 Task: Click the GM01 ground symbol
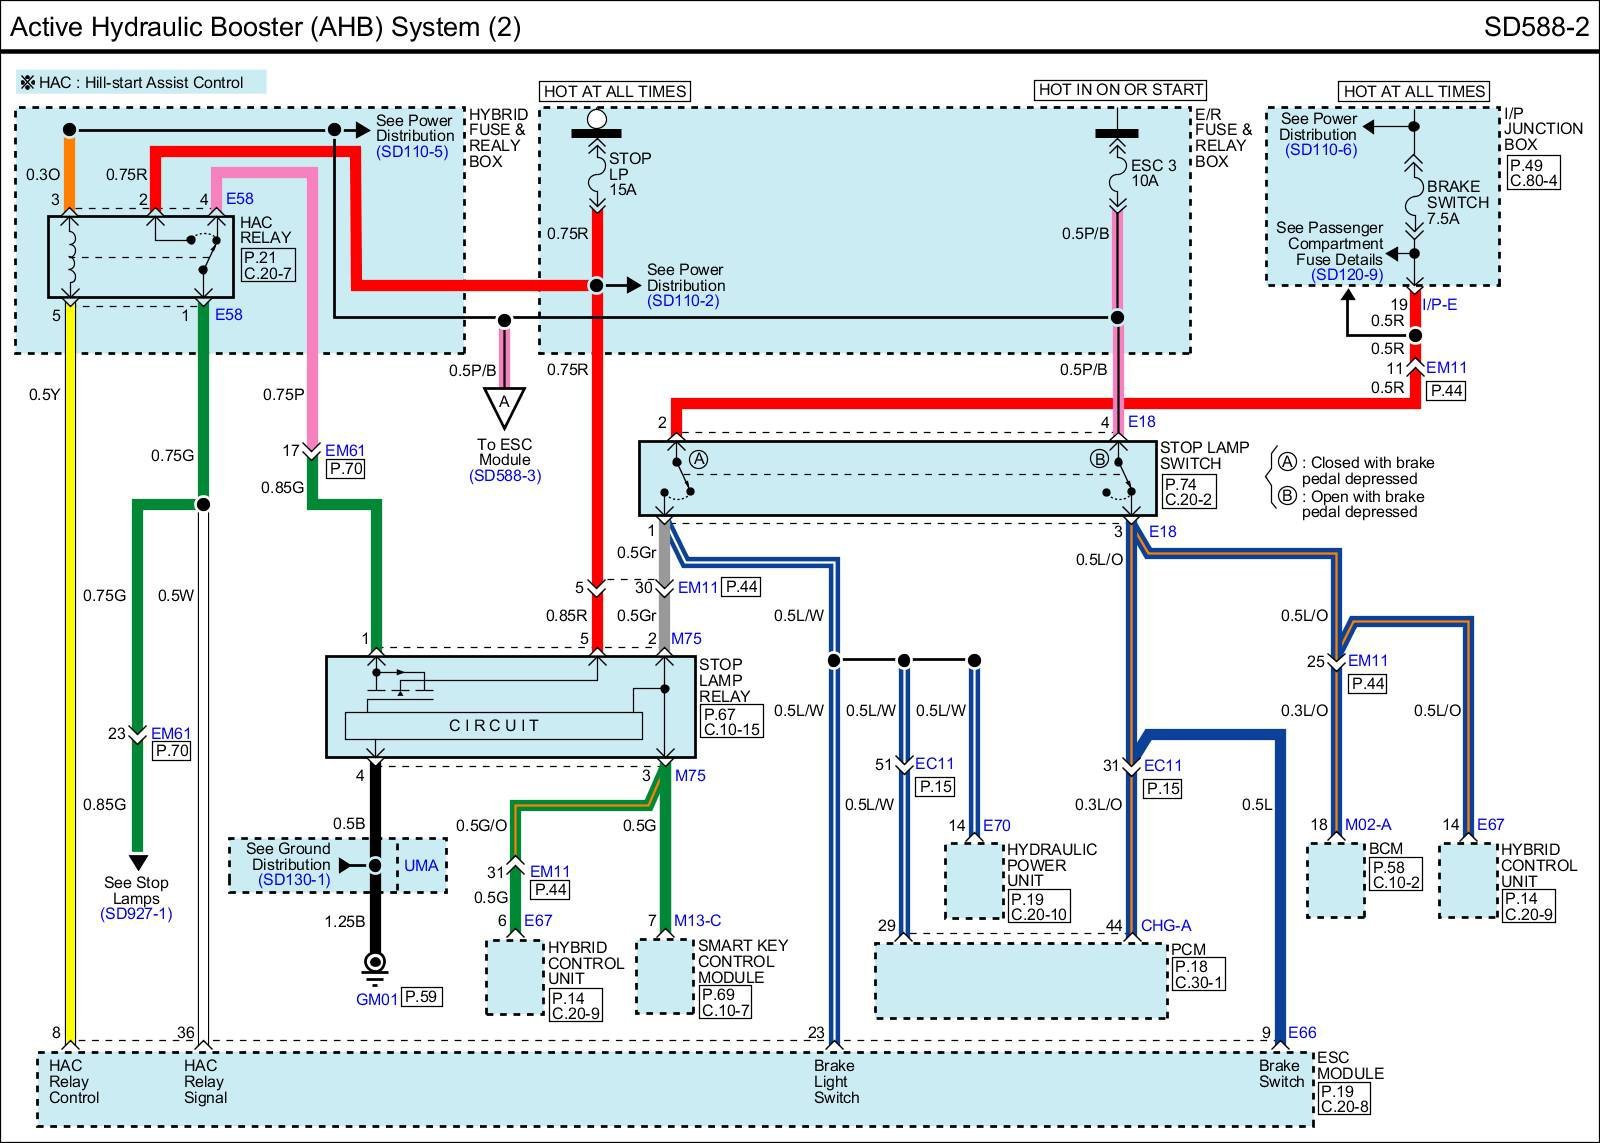coord(375,966)
